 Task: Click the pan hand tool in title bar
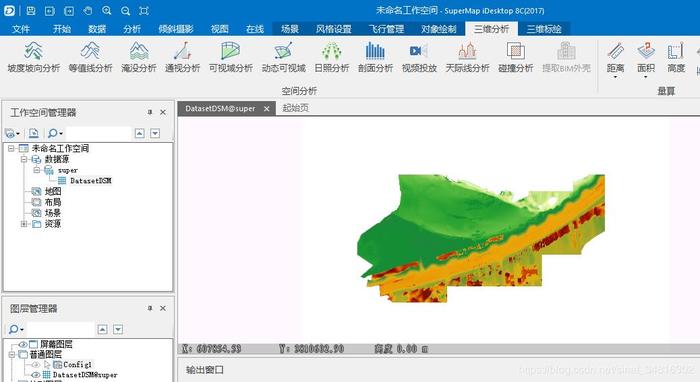pos(88,11)
